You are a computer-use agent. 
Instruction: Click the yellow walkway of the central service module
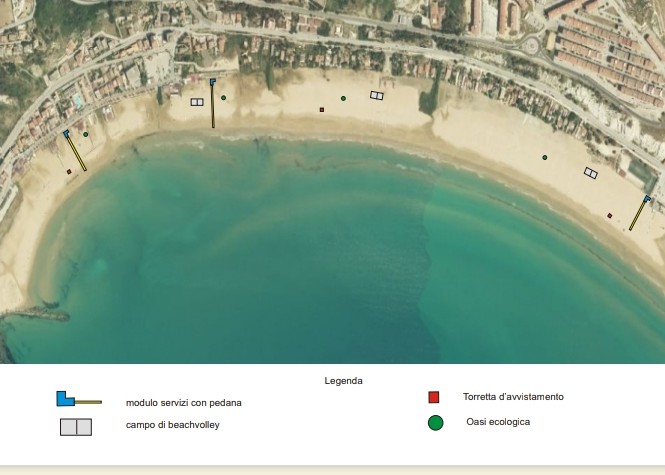(213, 106)
